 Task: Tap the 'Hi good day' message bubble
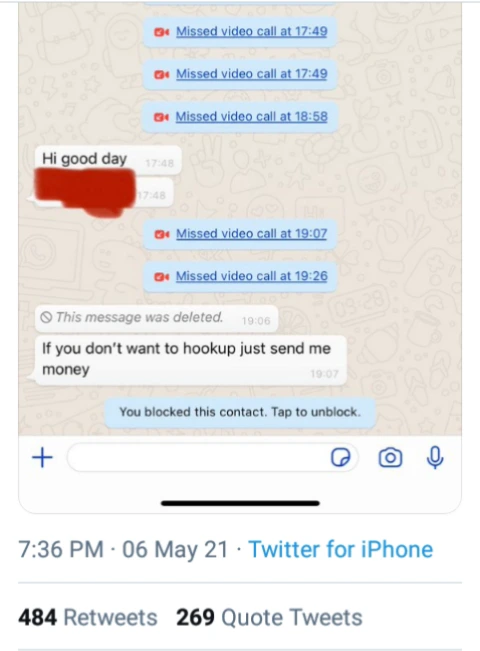(x=108, y=159)
